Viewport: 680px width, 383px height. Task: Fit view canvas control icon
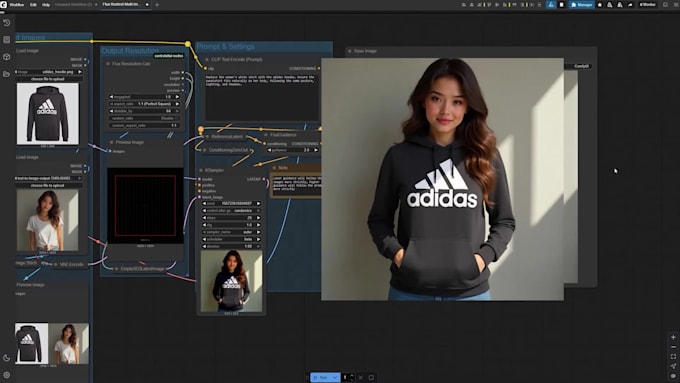tap(673, 357)
